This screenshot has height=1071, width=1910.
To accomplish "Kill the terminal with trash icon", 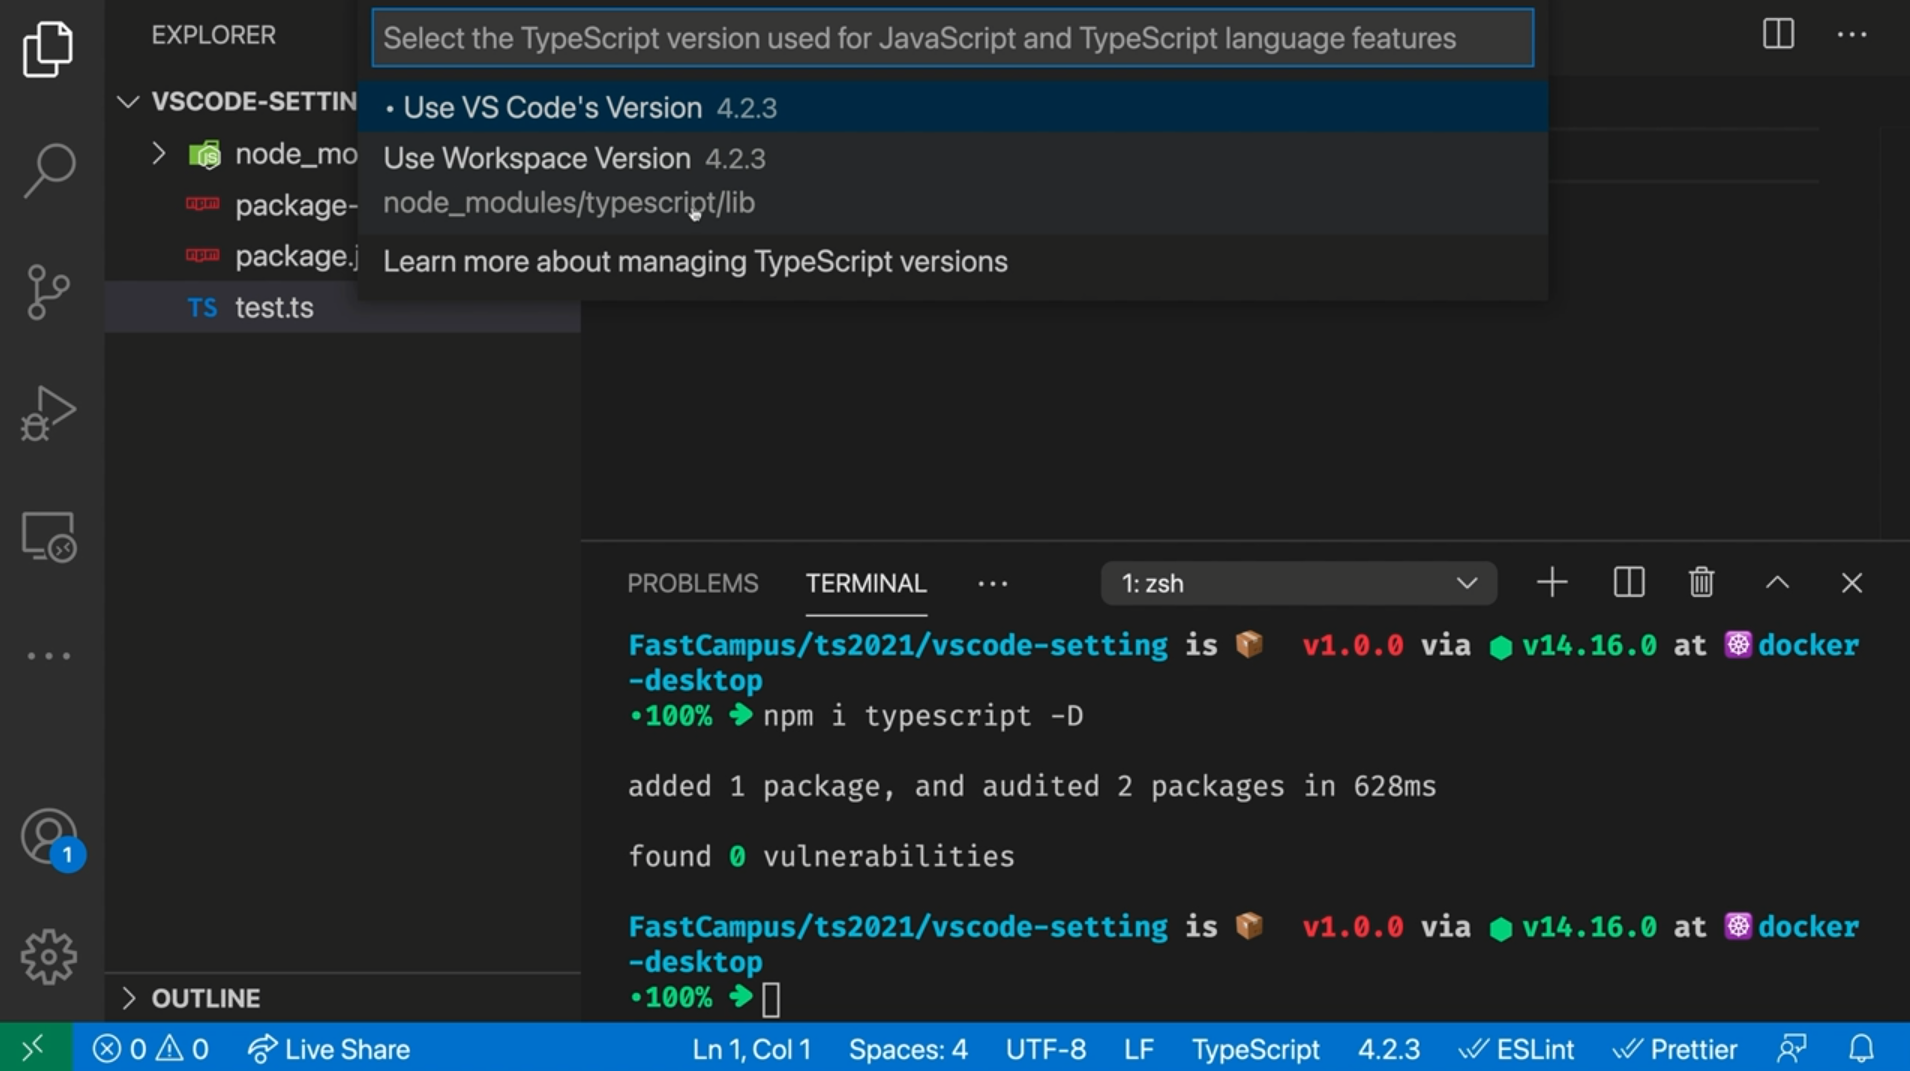I will click(x=1701, y=582).
